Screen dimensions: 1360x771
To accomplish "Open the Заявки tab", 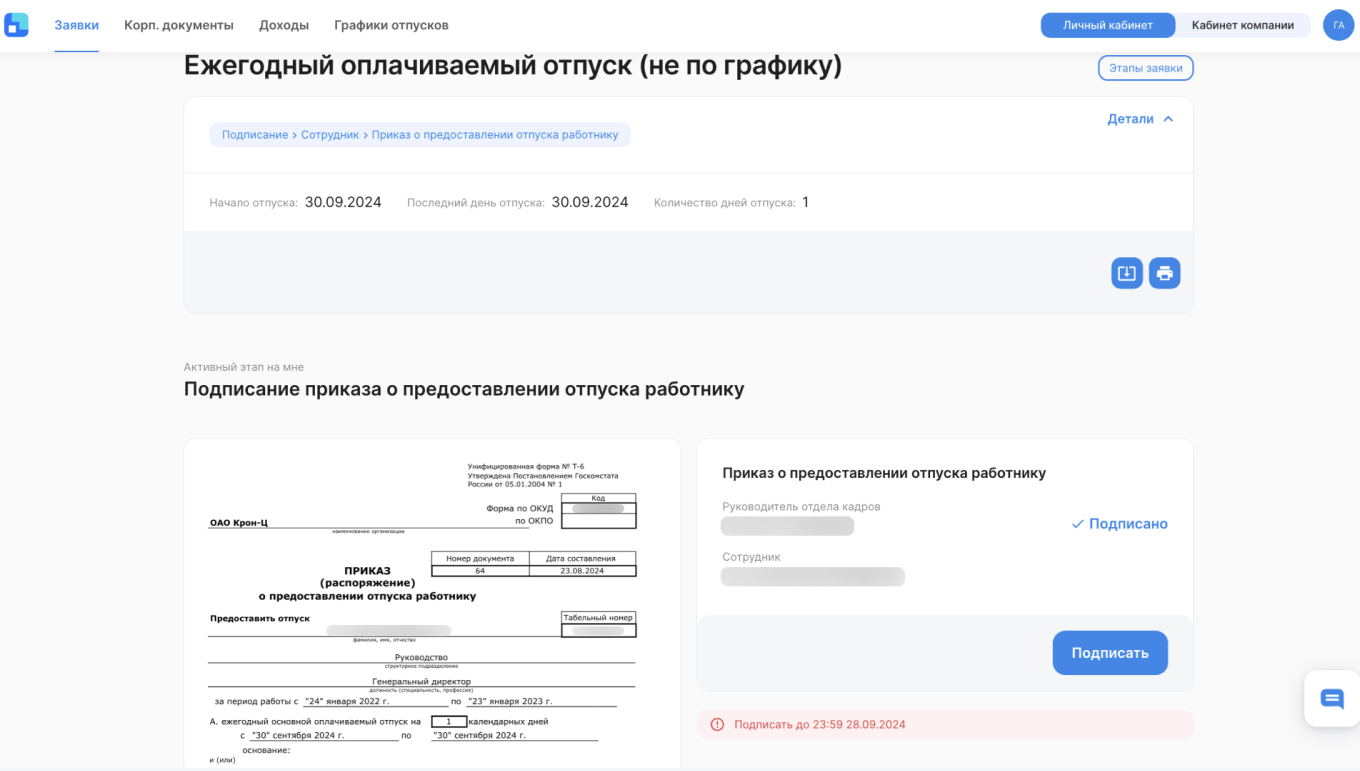I will click(x=77, y=25).
